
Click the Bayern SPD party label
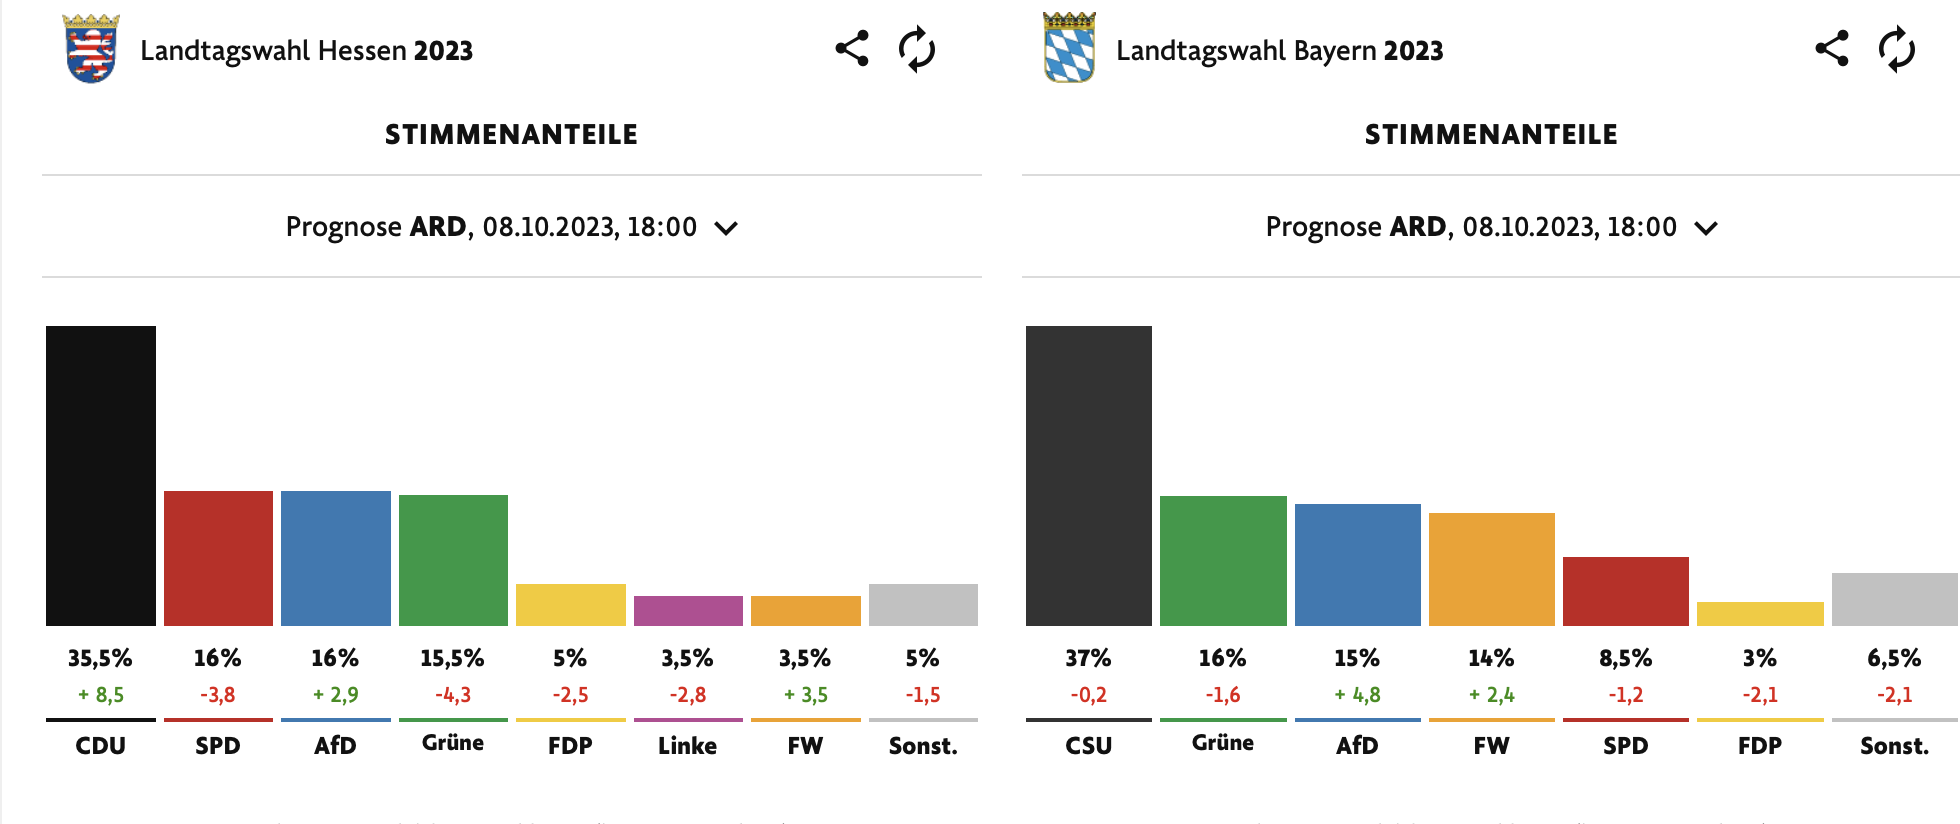1626,746
